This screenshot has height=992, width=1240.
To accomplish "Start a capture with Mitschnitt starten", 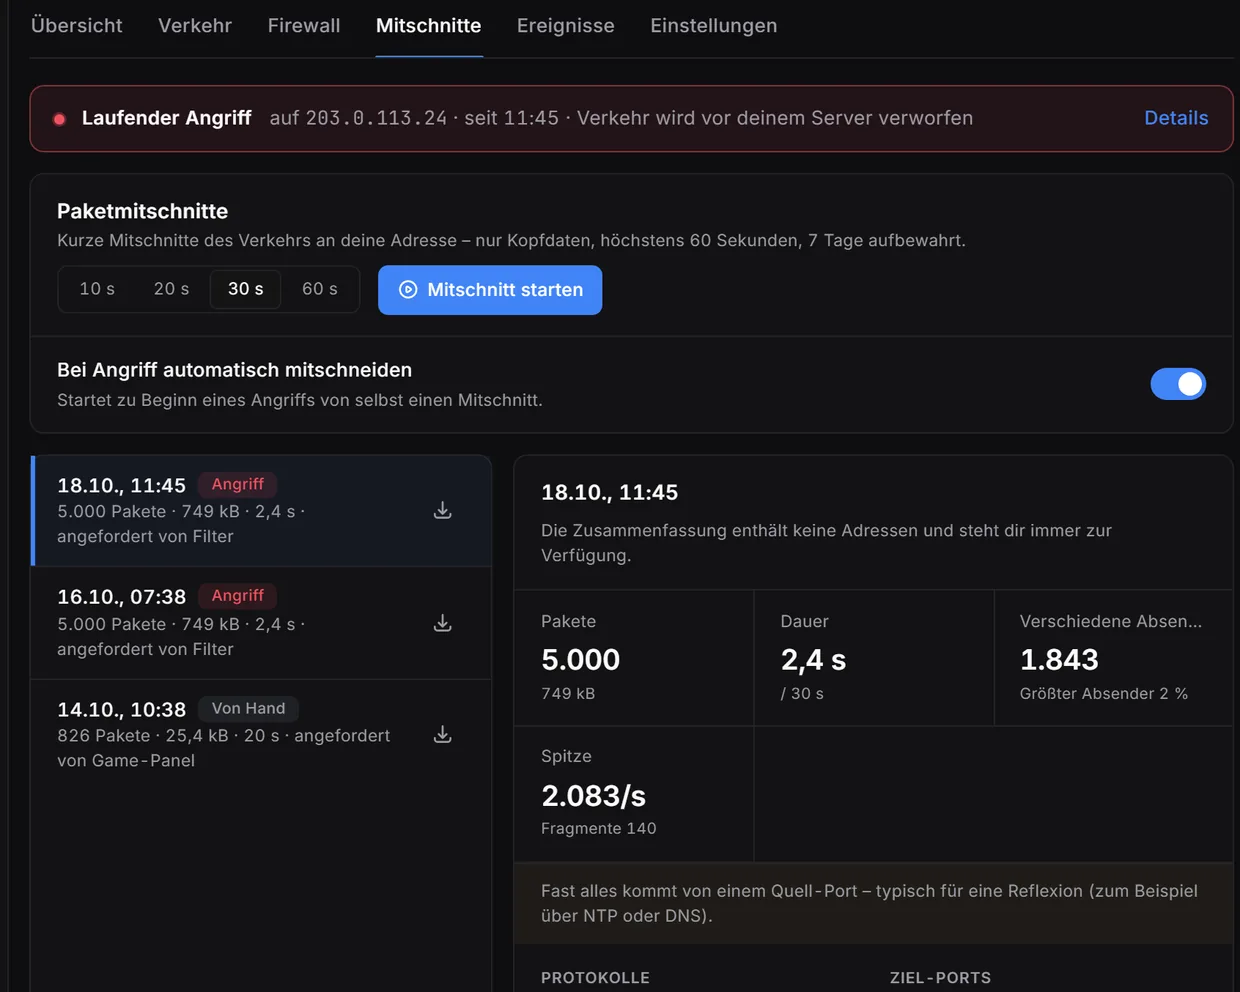I will tap(490, 290).
